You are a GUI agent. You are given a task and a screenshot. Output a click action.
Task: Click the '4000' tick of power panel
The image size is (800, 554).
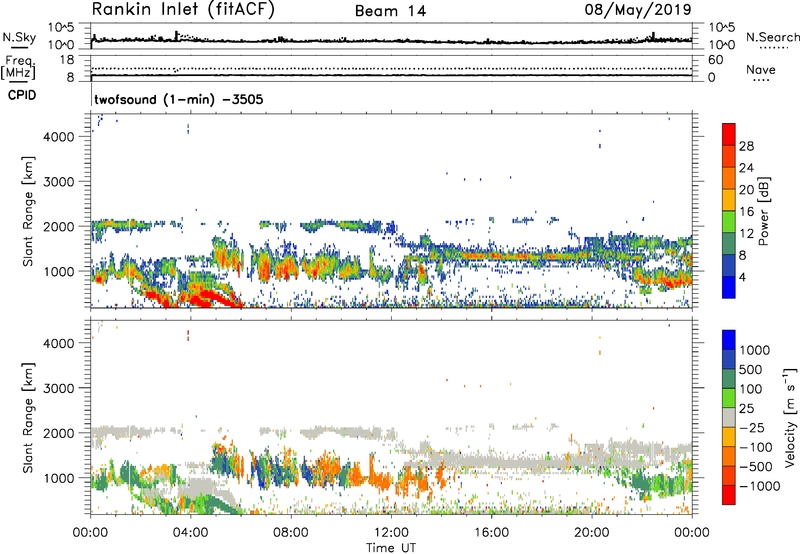59,137
